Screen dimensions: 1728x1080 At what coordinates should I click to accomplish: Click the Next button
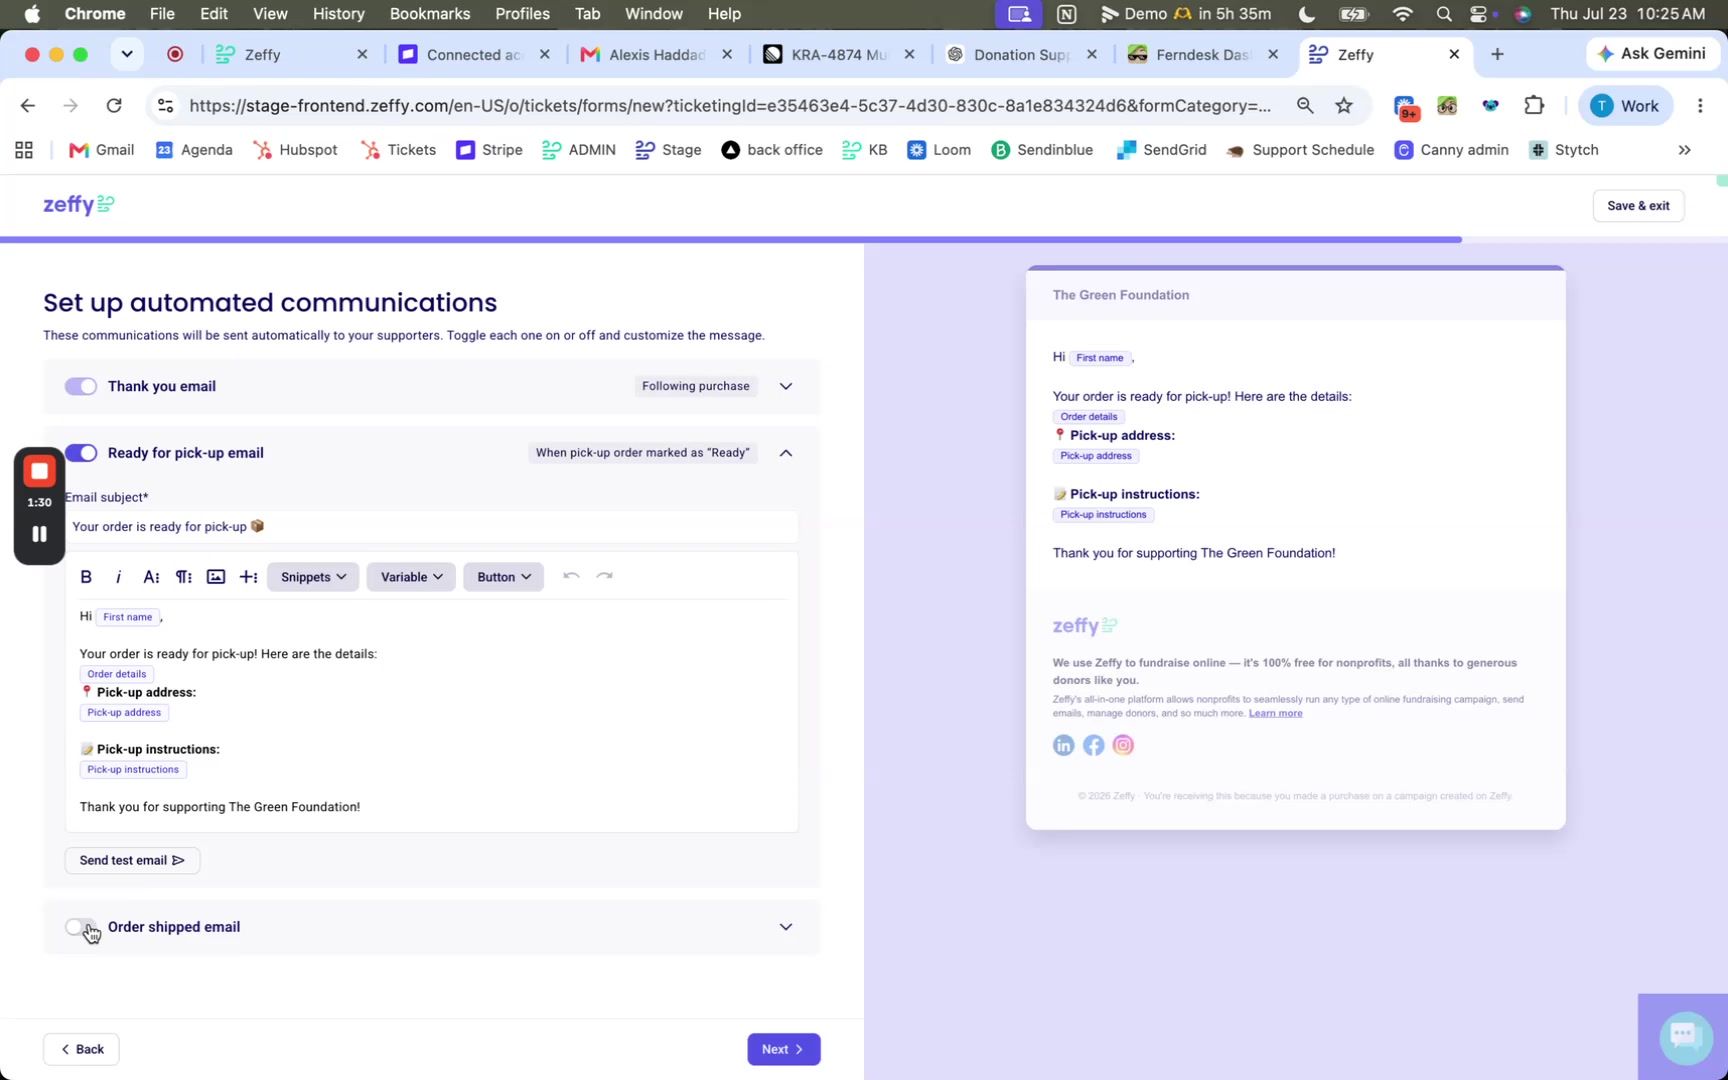tap(784, 1049)
